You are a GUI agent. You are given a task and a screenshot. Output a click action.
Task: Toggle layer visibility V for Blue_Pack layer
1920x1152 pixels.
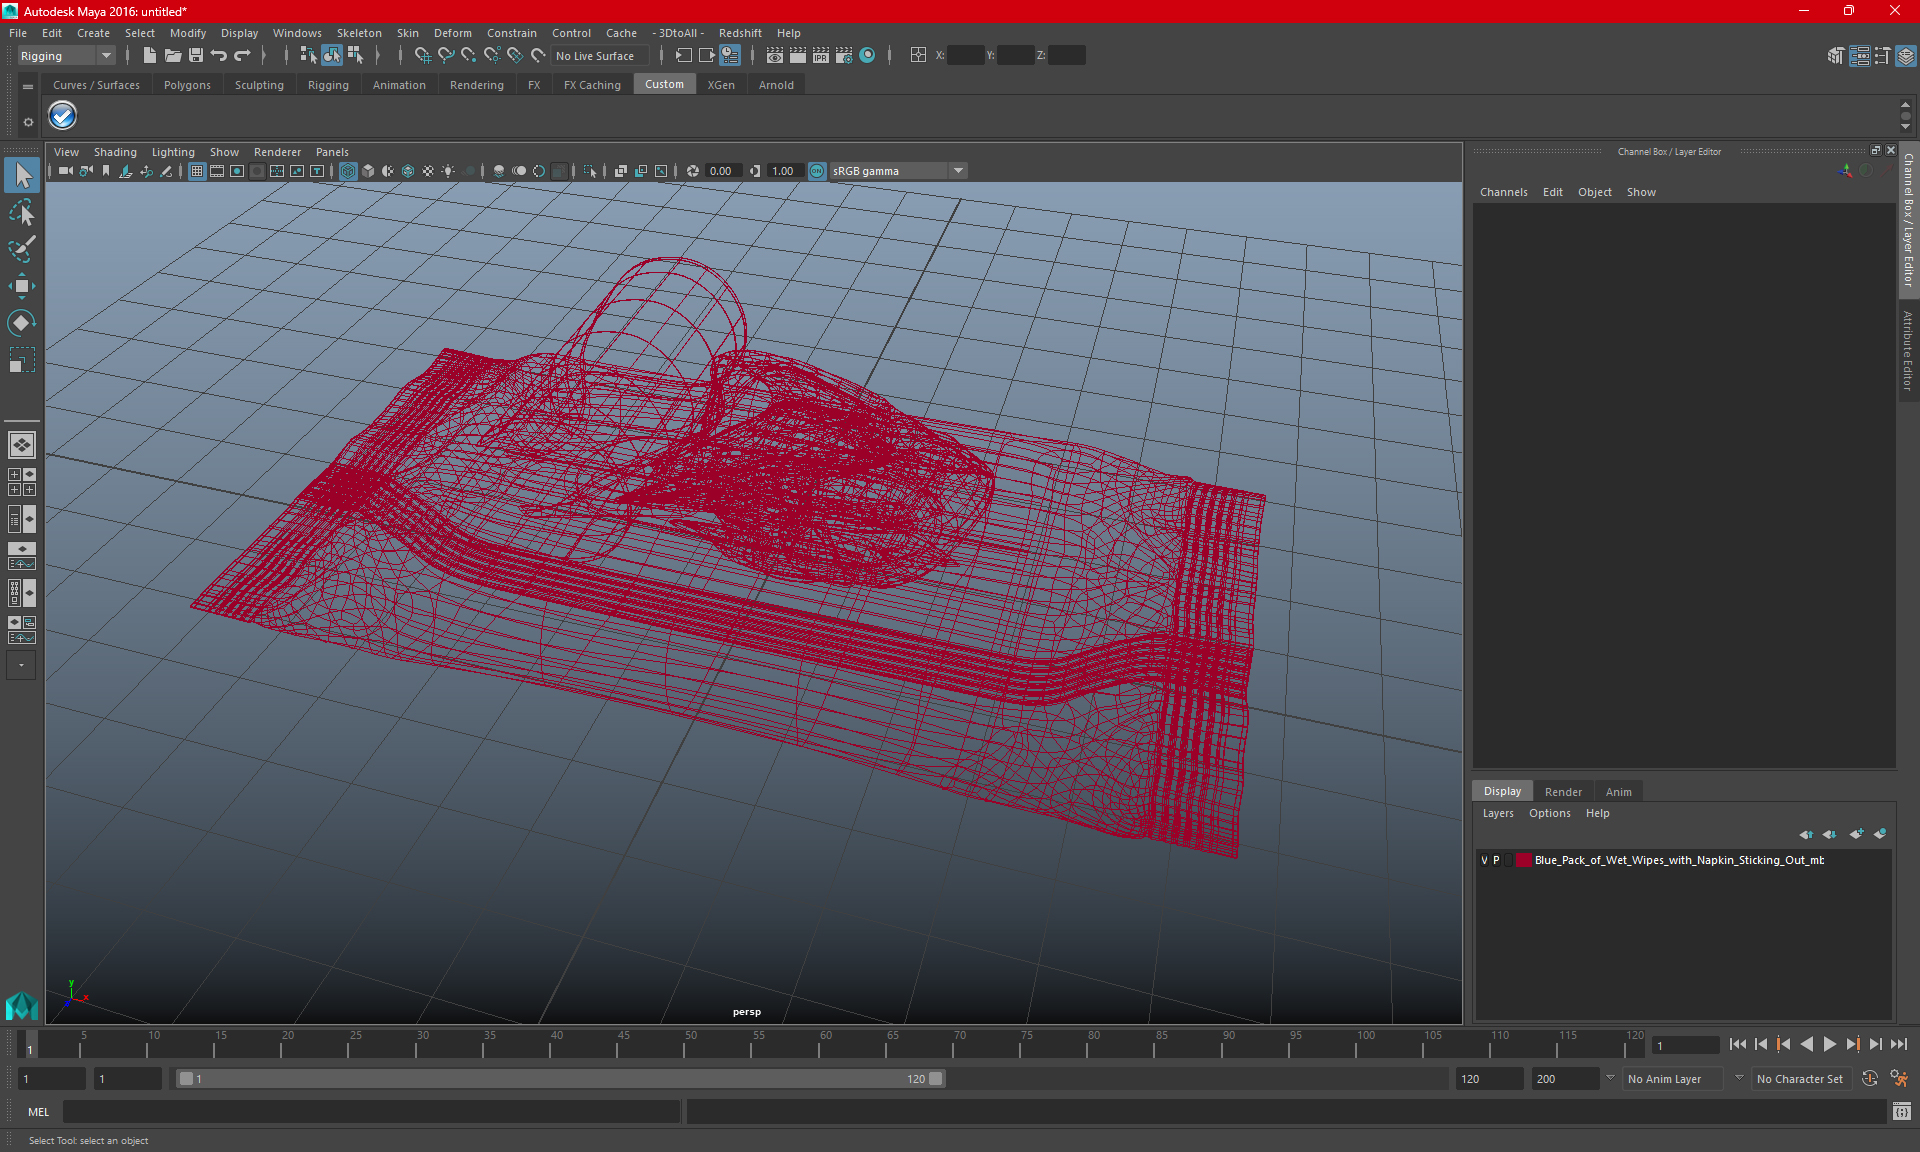pos(1484,860)
